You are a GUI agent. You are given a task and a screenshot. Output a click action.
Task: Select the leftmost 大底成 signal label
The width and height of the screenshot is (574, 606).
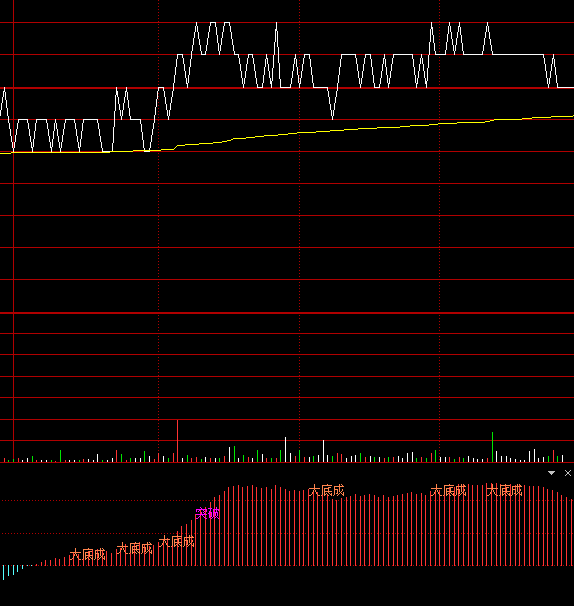(x=87, y=555)
